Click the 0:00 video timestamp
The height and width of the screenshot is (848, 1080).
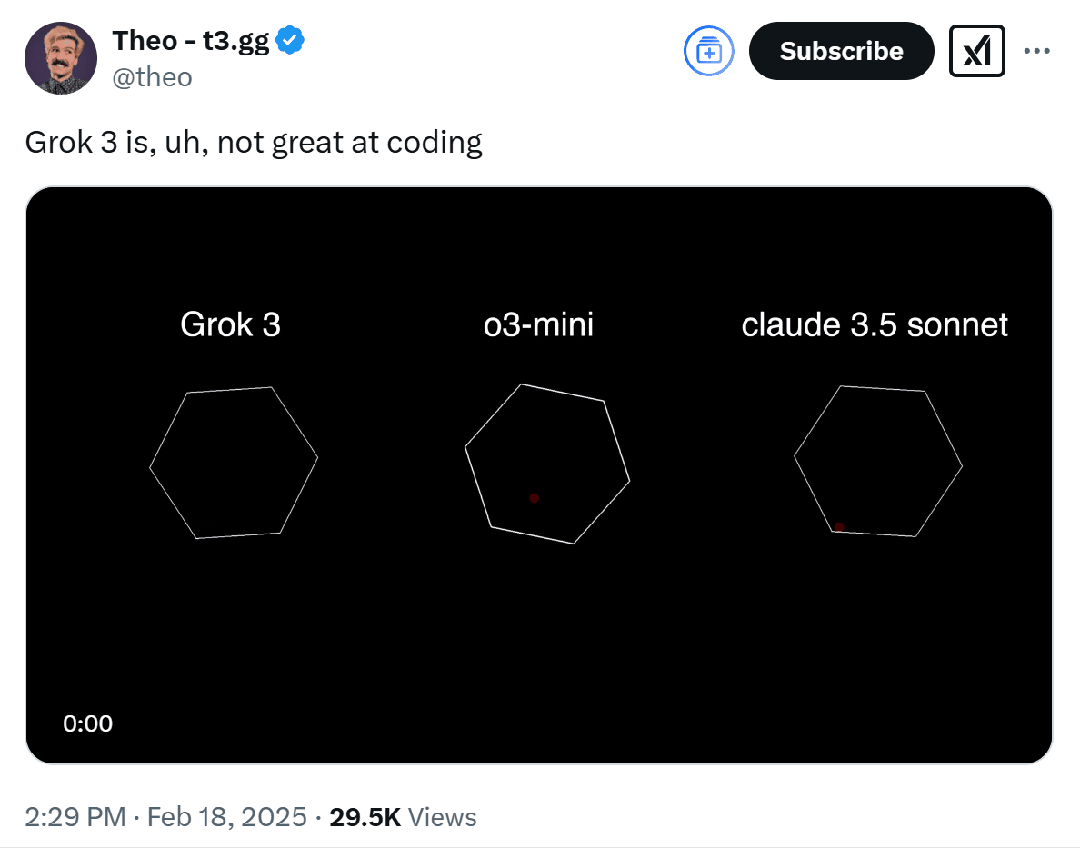pyautogui.click(x=88, y=723)
